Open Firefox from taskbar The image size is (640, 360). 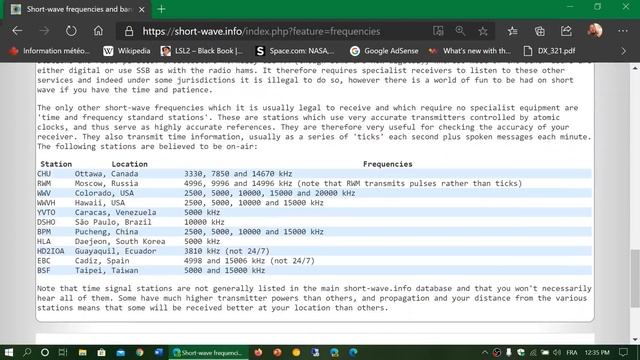click(258, 352)
